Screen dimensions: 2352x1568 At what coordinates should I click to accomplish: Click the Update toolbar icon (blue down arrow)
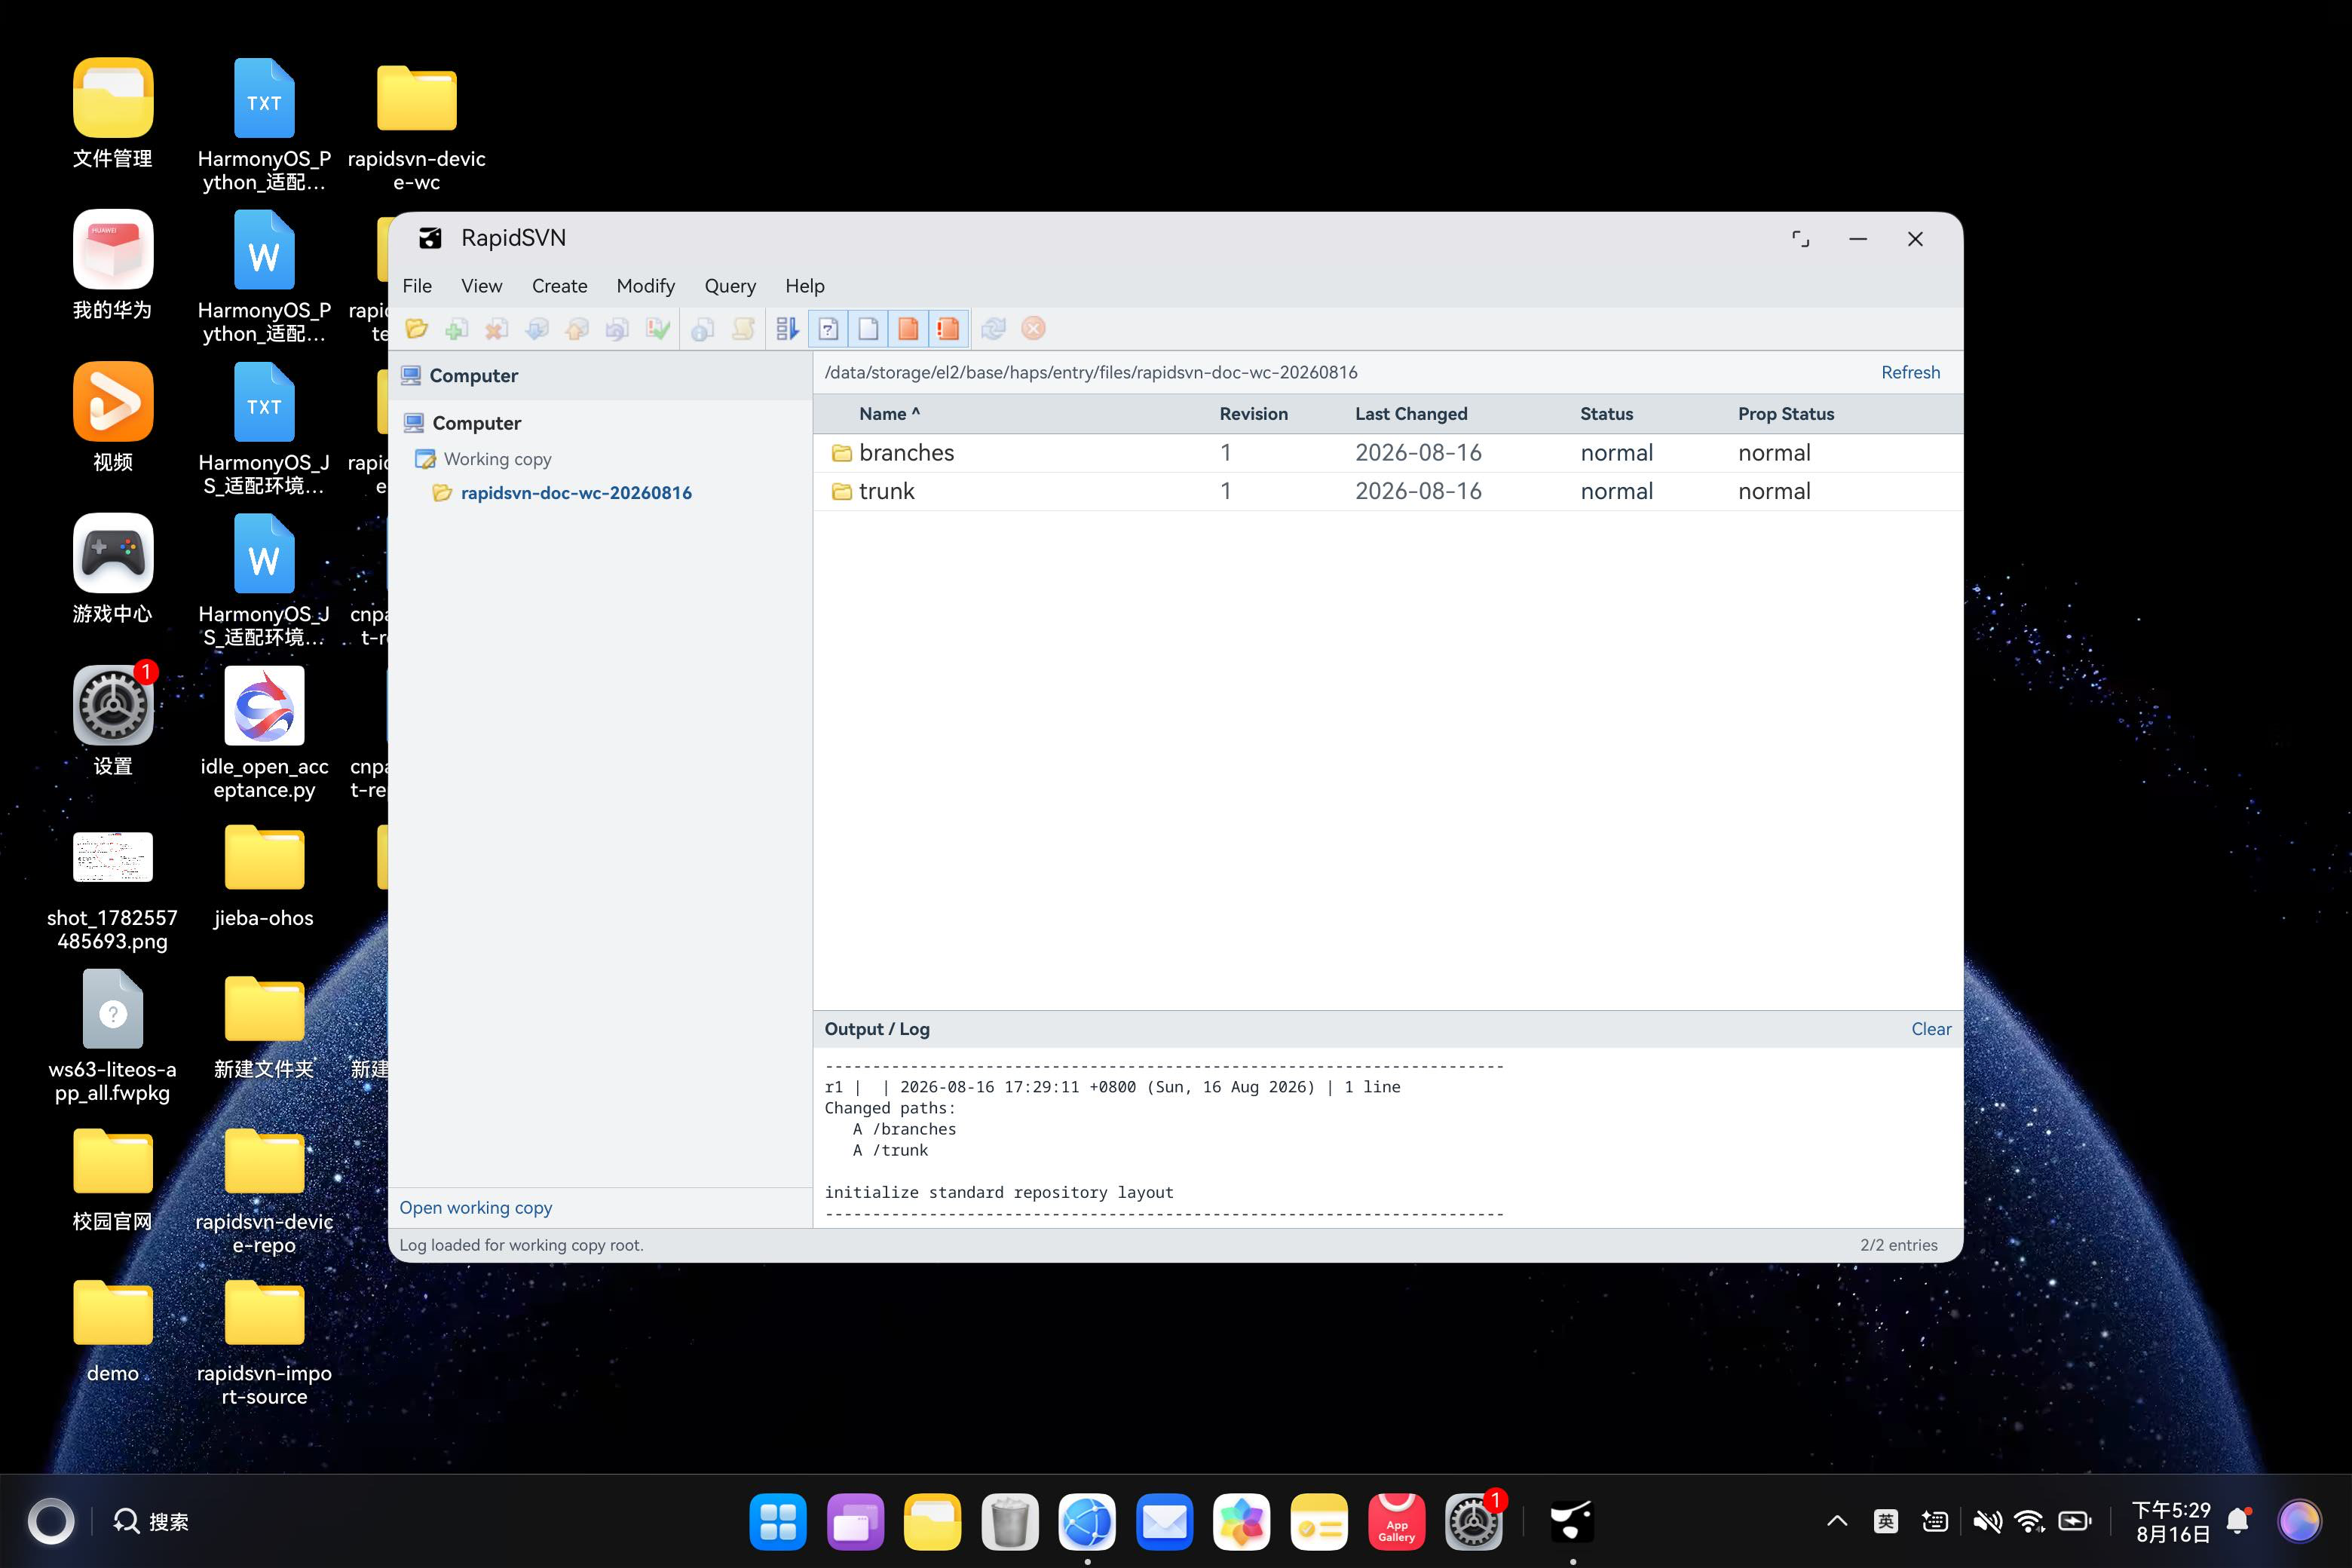(x=537, y=328)
